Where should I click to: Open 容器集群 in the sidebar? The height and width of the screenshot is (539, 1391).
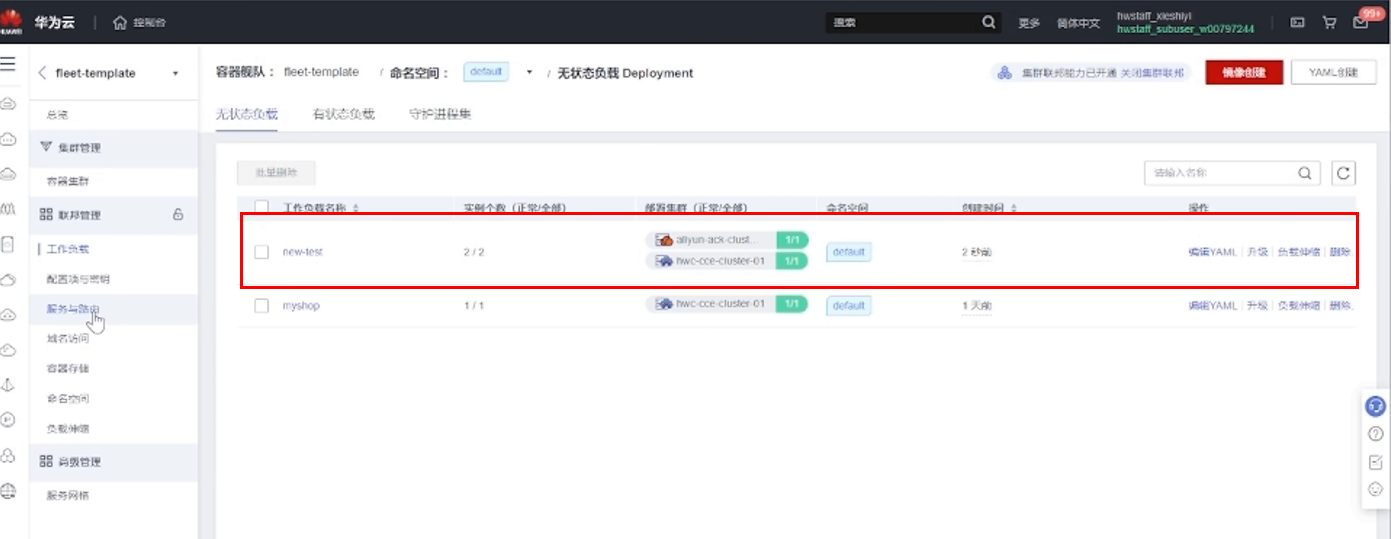[x=68, y=182]
